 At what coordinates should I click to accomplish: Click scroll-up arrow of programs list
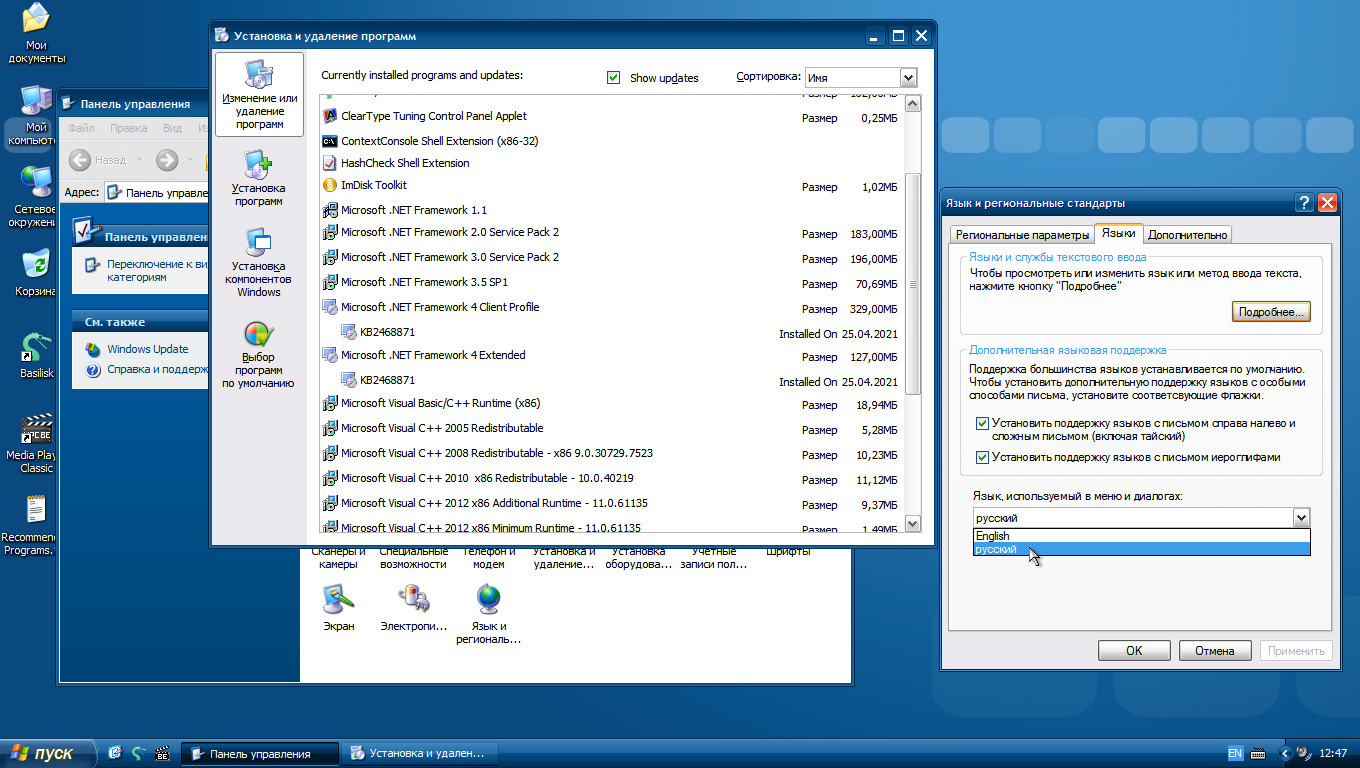pos(912,103)
